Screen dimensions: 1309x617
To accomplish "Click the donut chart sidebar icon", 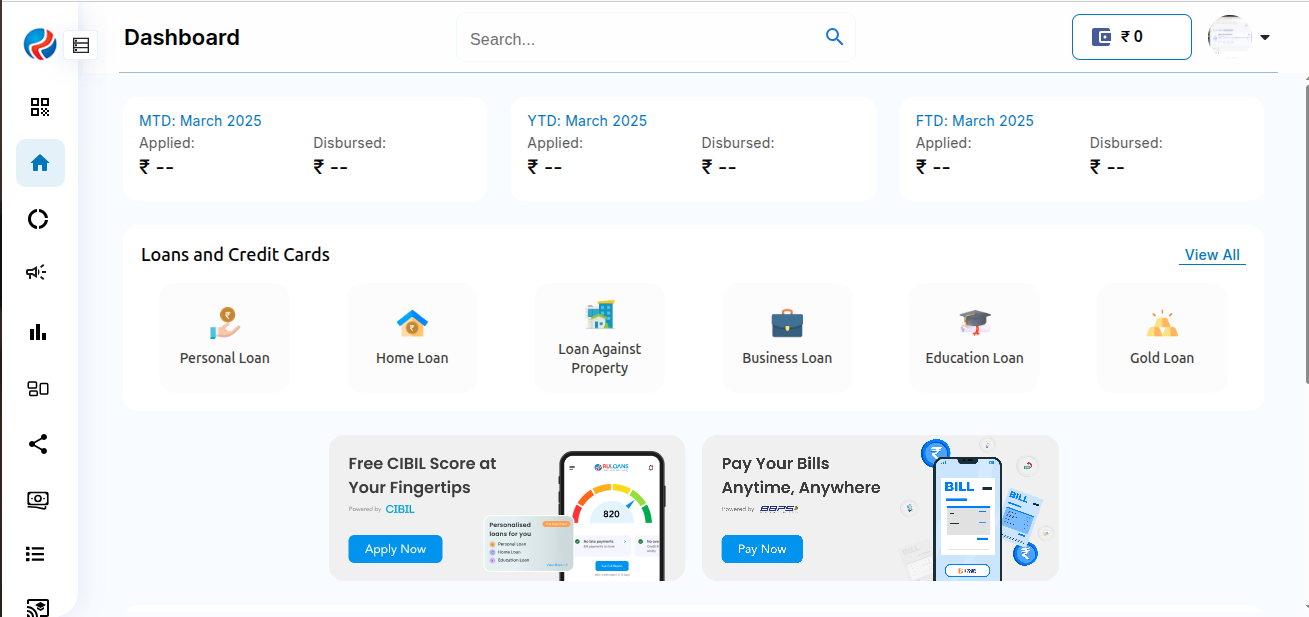I will 38,219.
